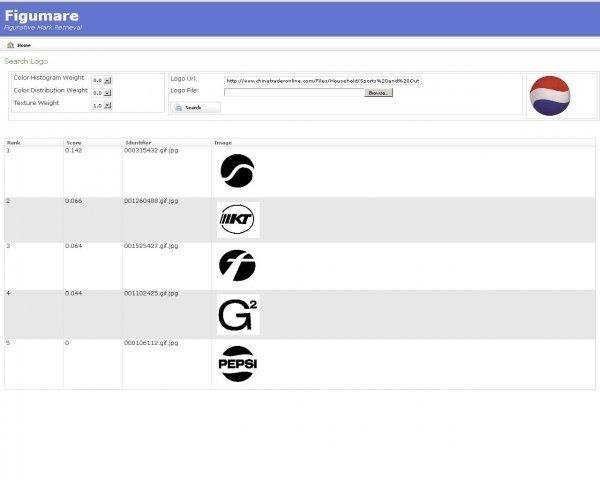
Task: Click Figurative Mark Retrieval subtitle
Action: 43,28
